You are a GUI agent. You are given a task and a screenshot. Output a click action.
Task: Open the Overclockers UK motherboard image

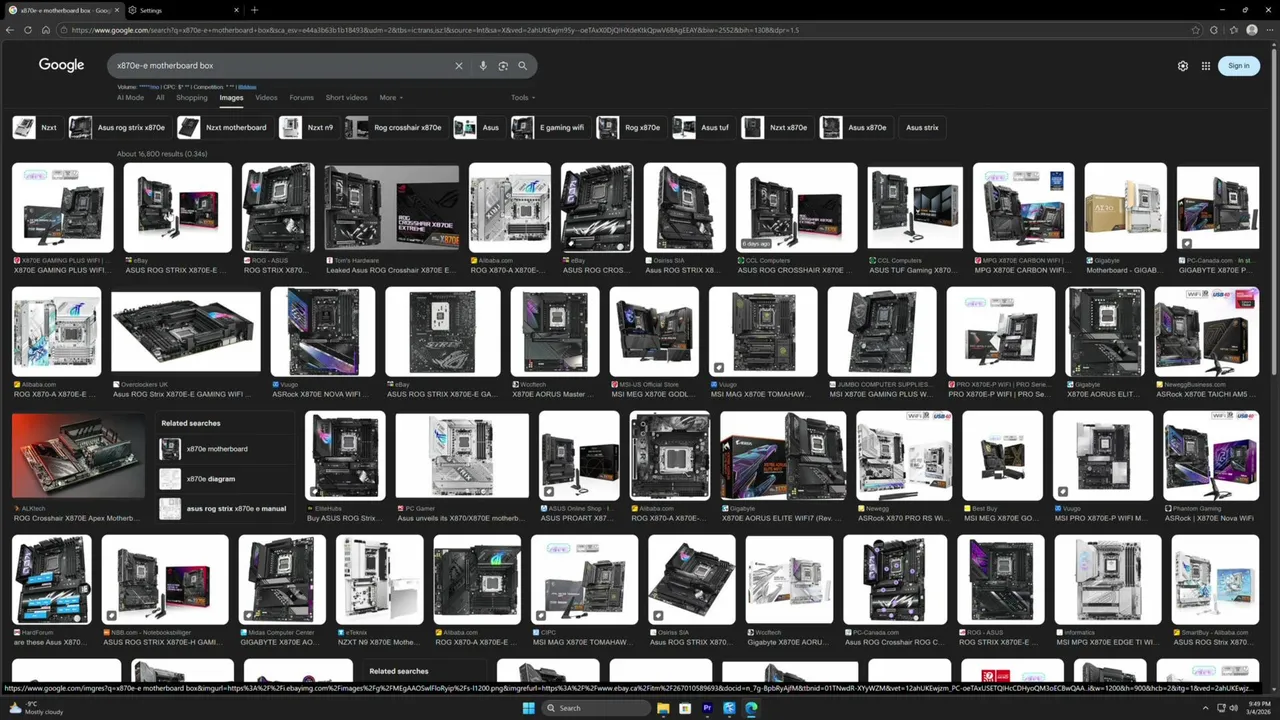pyautogui.click(x=186, y=332)
